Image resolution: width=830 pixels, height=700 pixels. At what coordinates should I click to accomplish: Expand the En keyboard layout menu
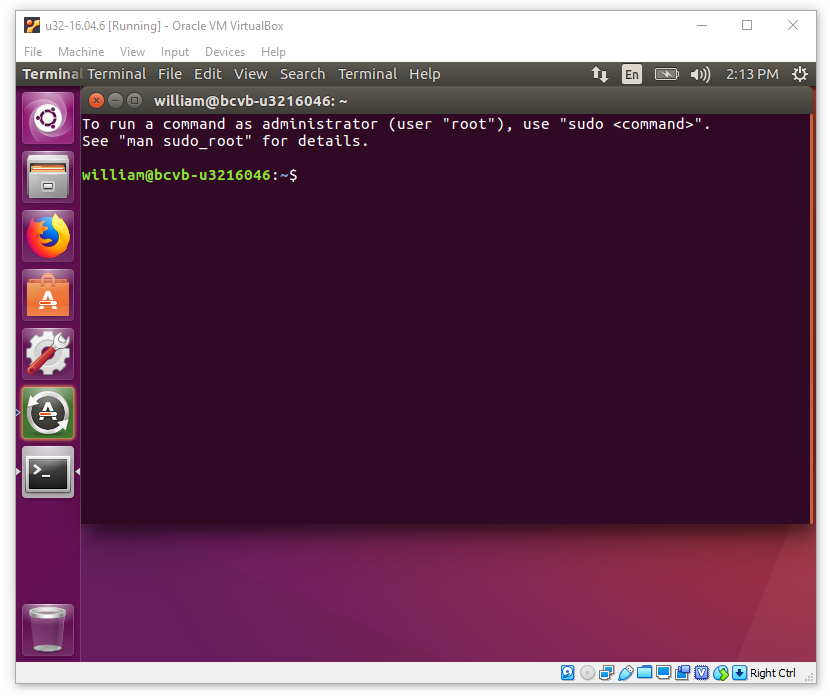631,74
